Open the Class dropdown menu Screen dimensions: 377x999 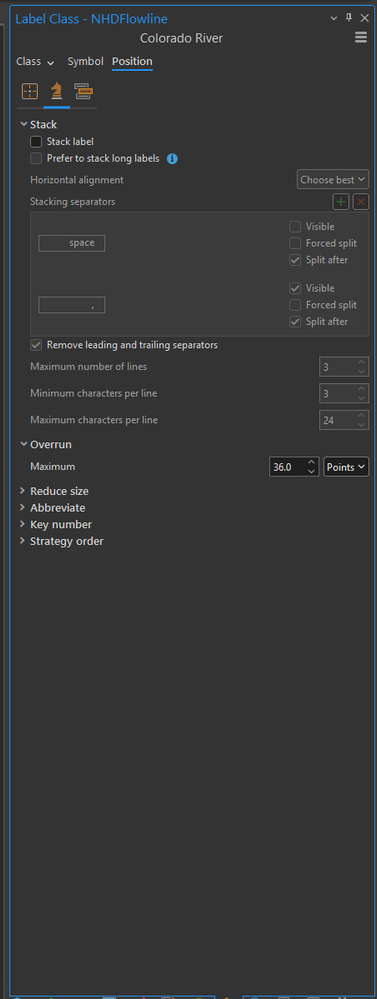36,62
